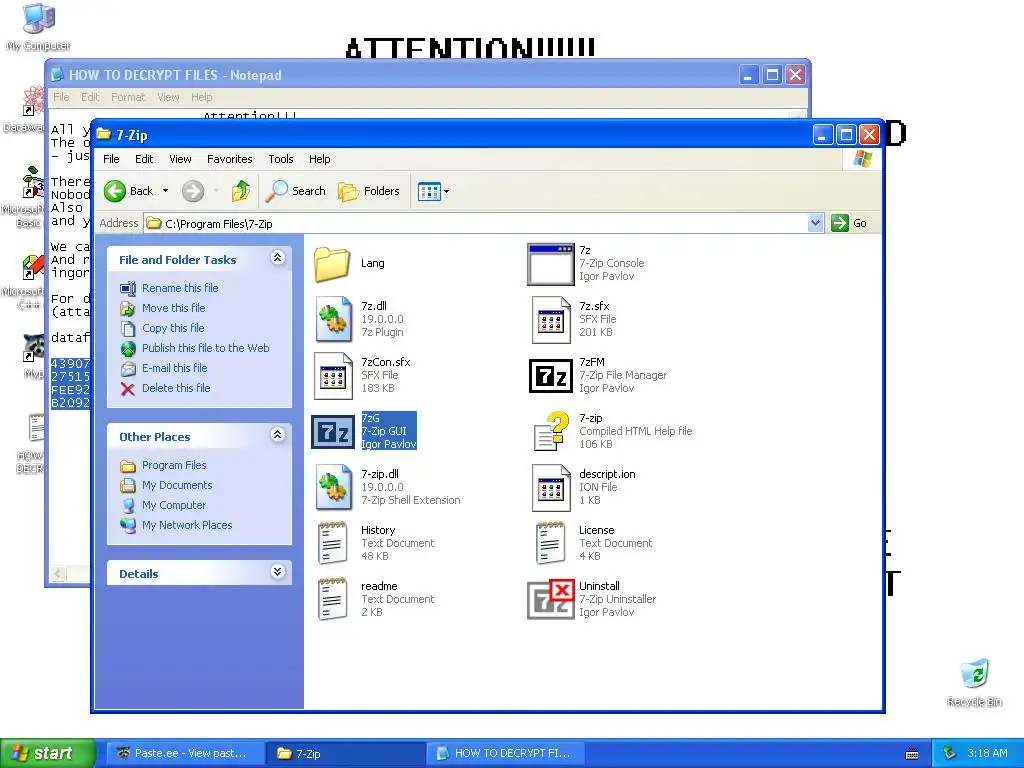Click Delete this file
Viewport: 1024px width, 768px height.
176,388
